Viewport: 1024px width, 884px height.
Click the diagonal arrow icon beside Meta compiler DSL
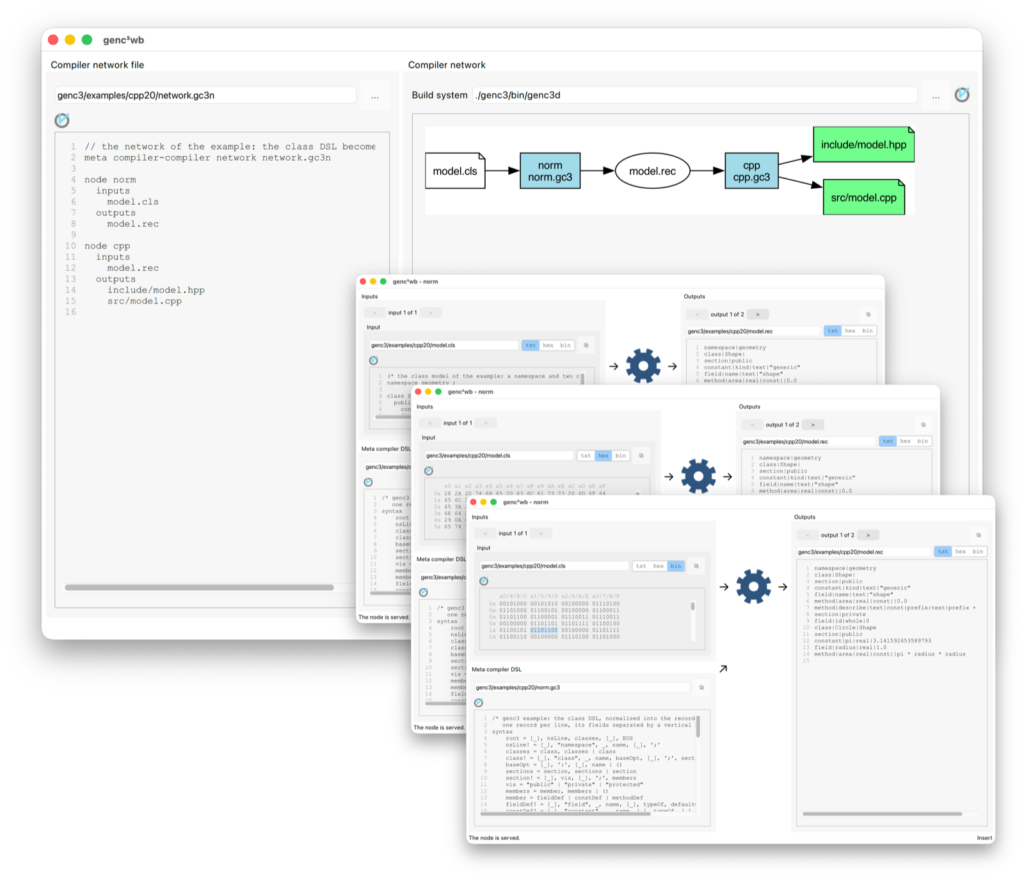click(723, 669)
